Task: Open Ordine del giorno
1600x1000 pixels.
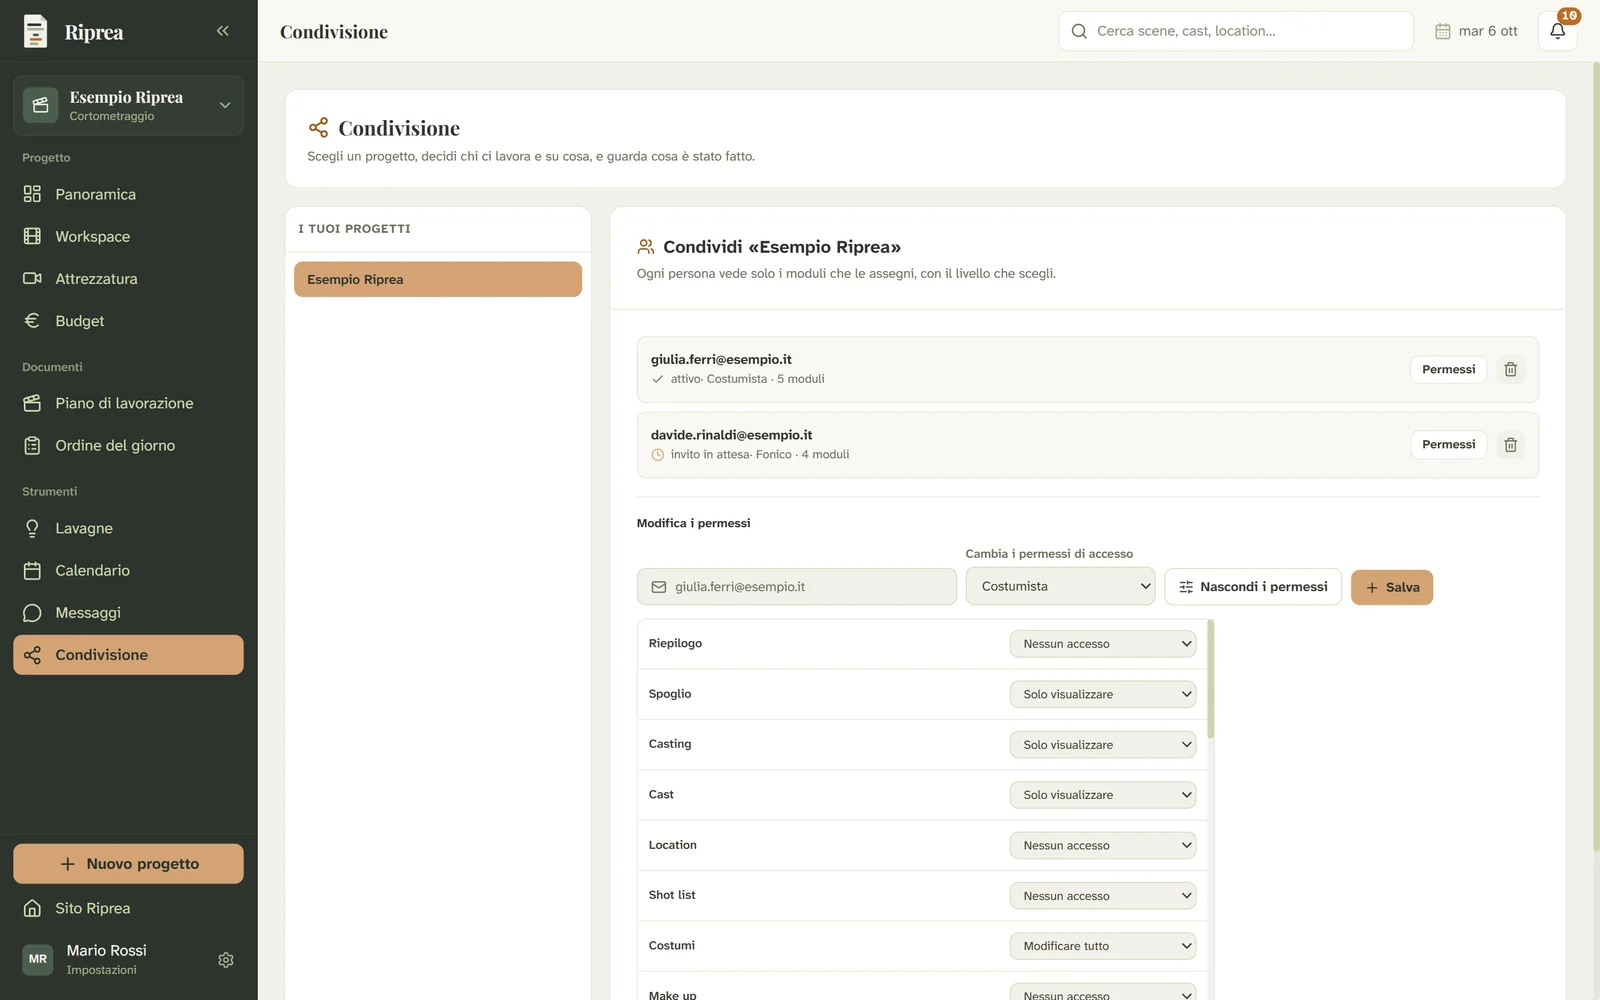Action: pos(128,446)
